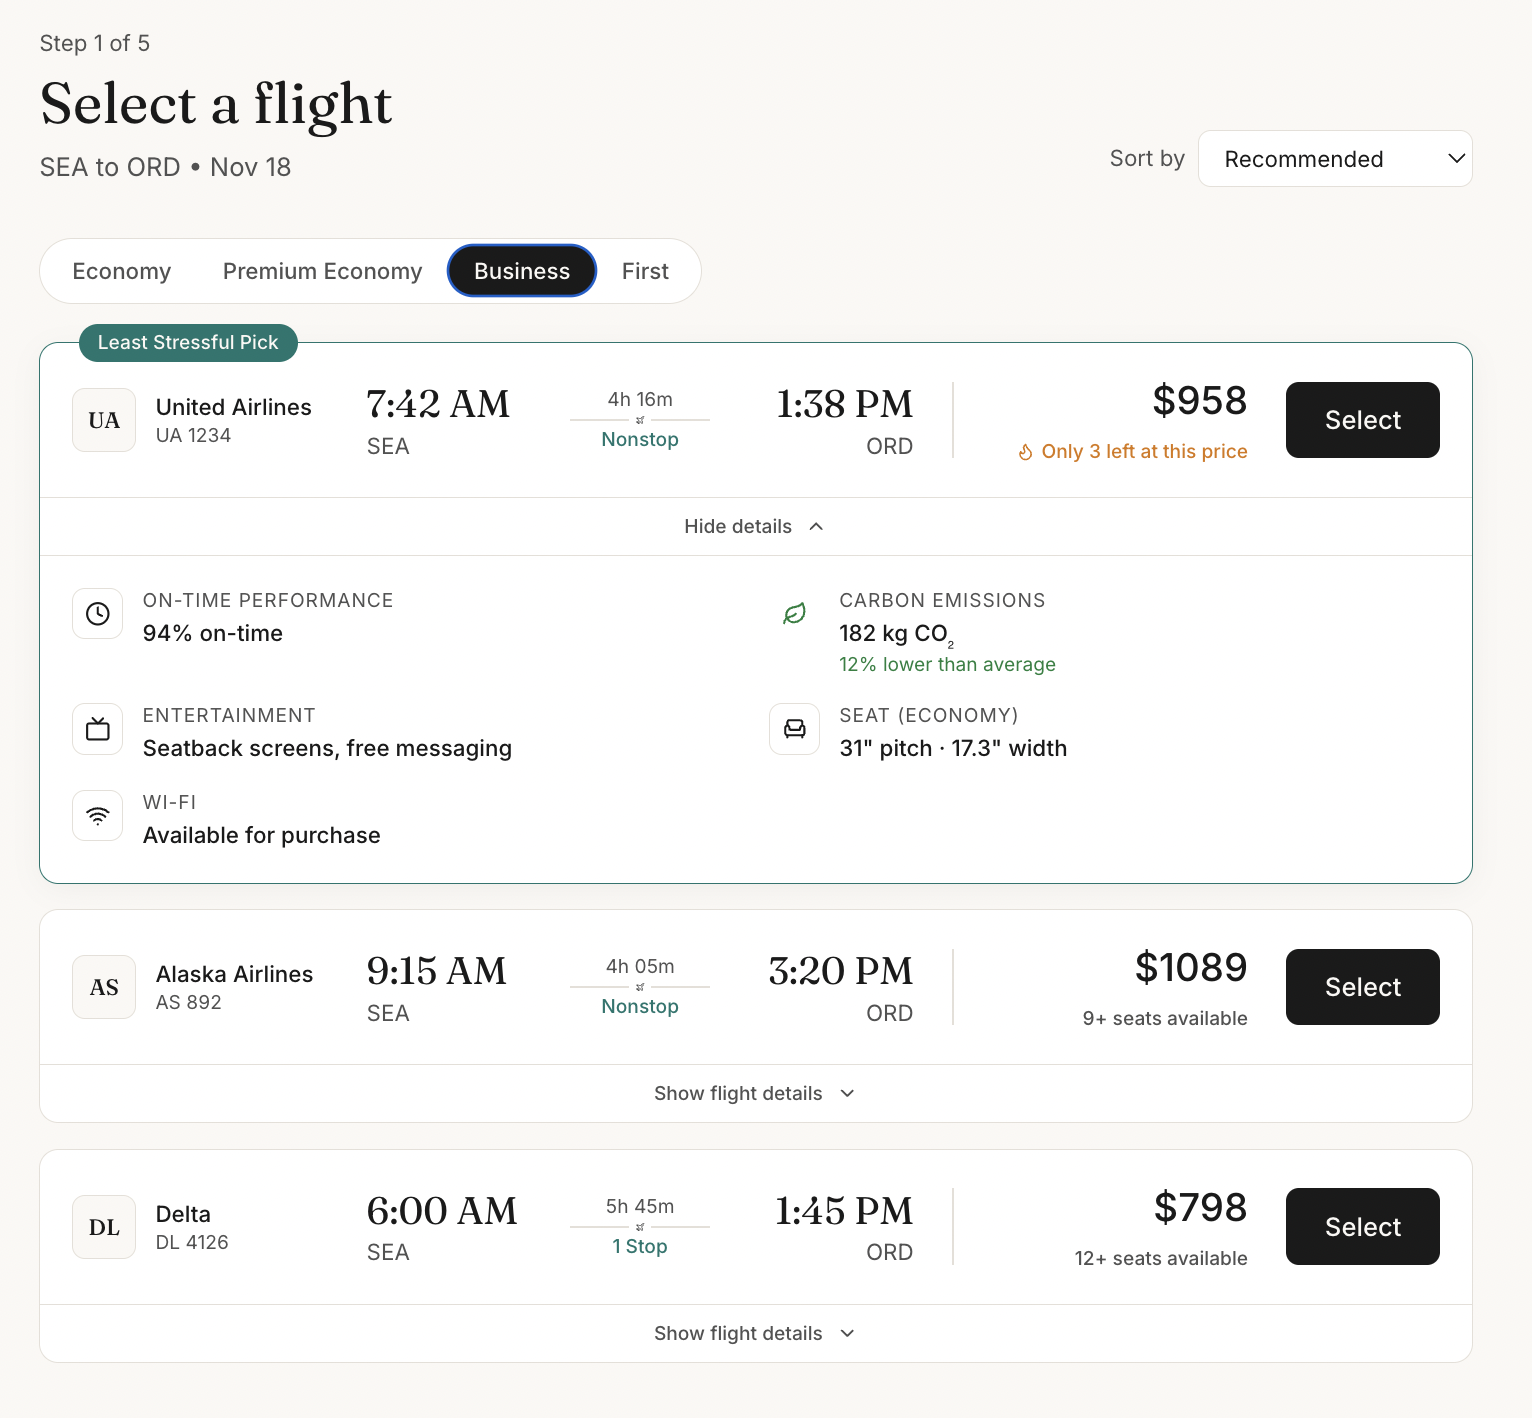The image size is (1532, 1418).
Task: Click flight number UA 1234
Action: (193, 436)
